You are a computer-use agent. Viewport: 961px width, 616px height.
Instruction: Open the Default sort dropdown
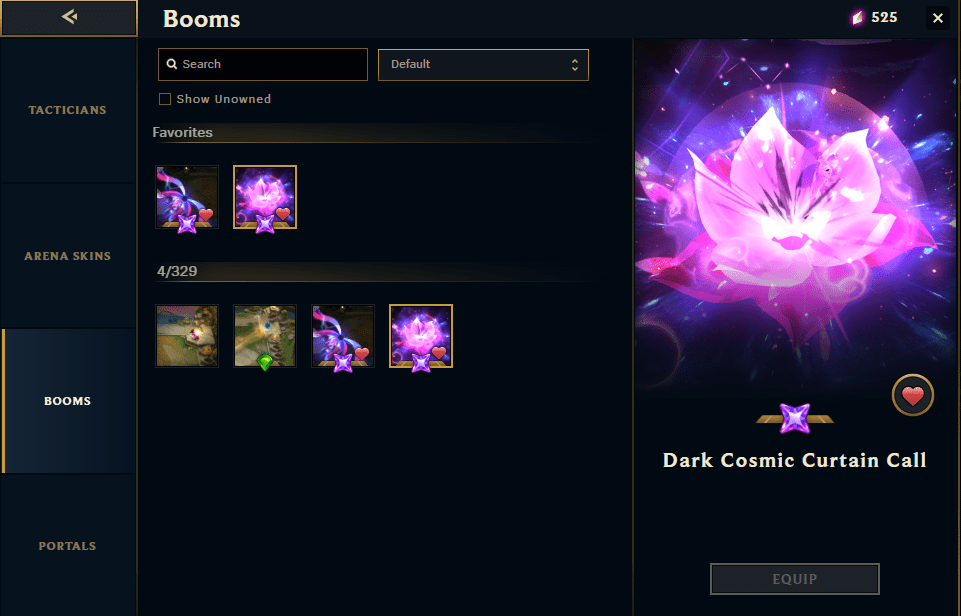(x=483, y=64)
